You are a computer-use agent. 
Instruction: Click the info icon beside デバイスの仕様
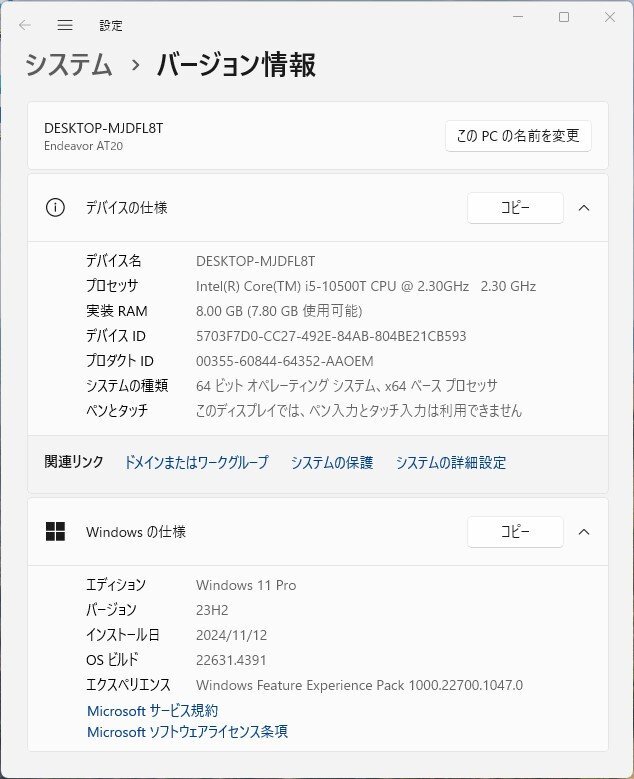click(55, 208)
